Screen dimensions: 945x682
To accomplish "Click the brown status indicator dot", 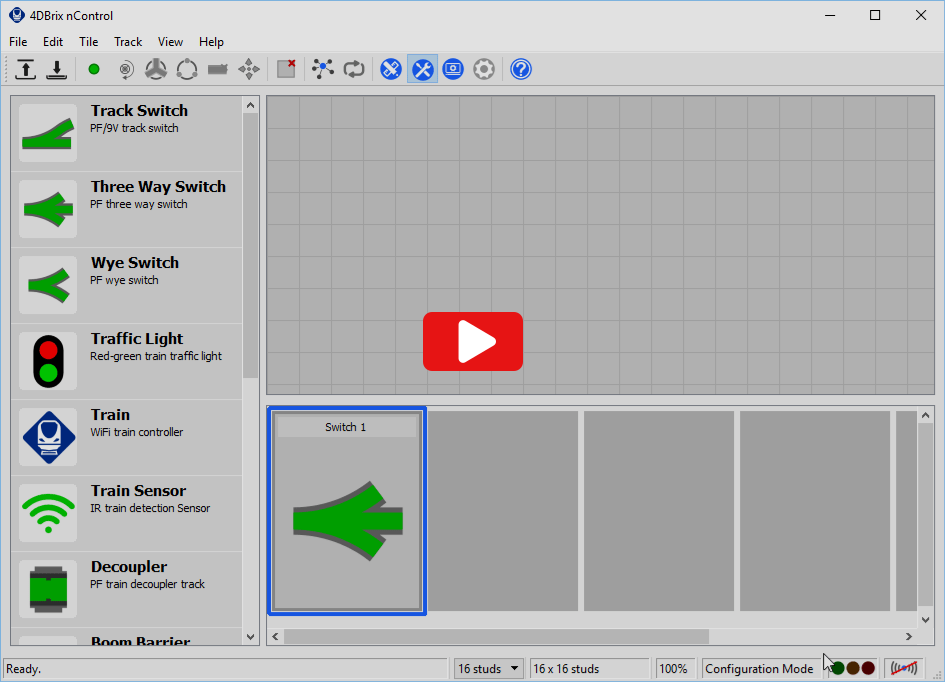I will 853,668.
